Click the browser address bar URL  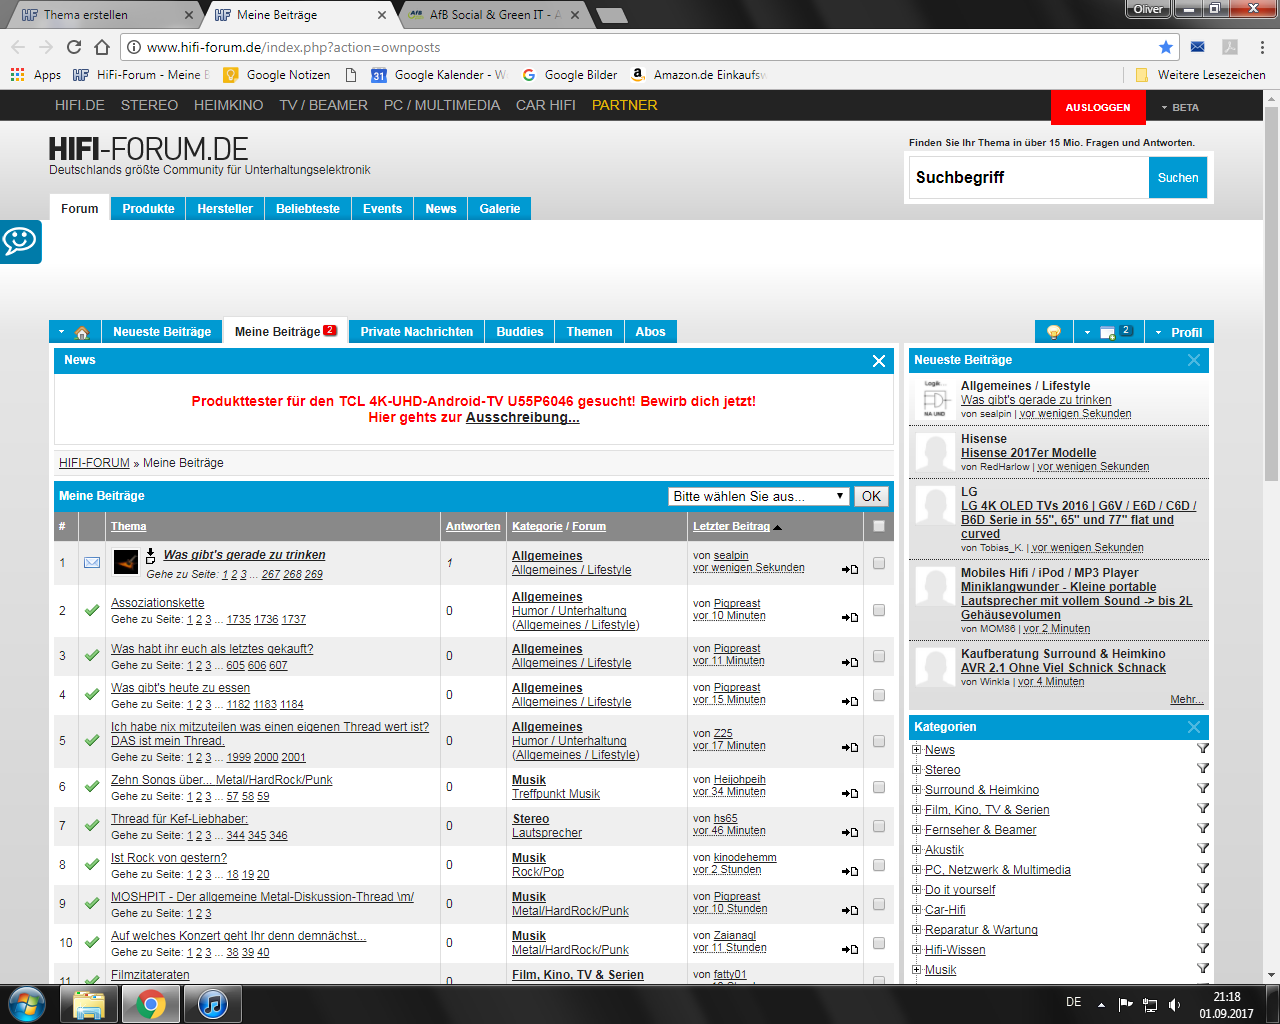tap(294, 47)
